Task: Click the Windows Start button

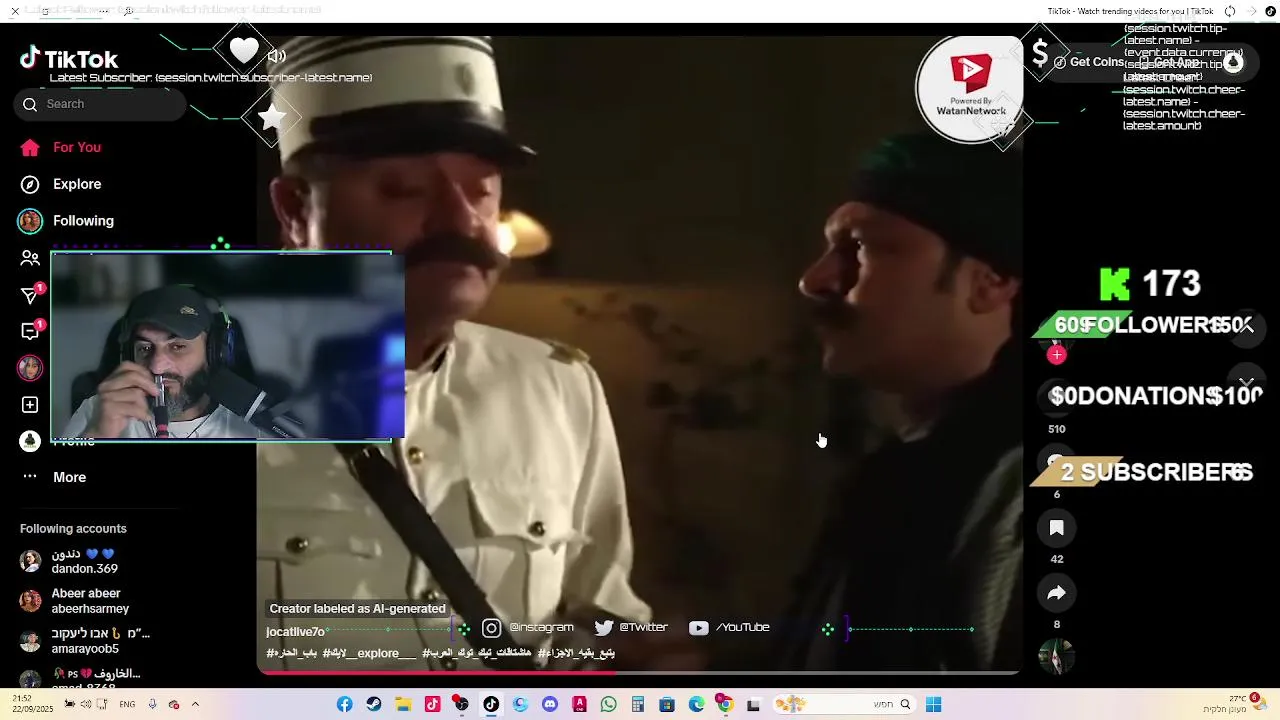Action: tap(933, 705)
